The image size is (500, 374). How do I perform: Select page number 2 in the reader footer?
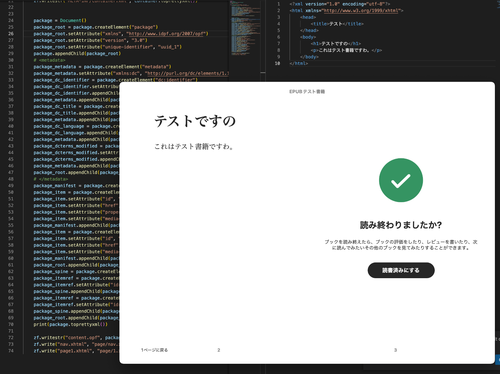coord(219,350)
